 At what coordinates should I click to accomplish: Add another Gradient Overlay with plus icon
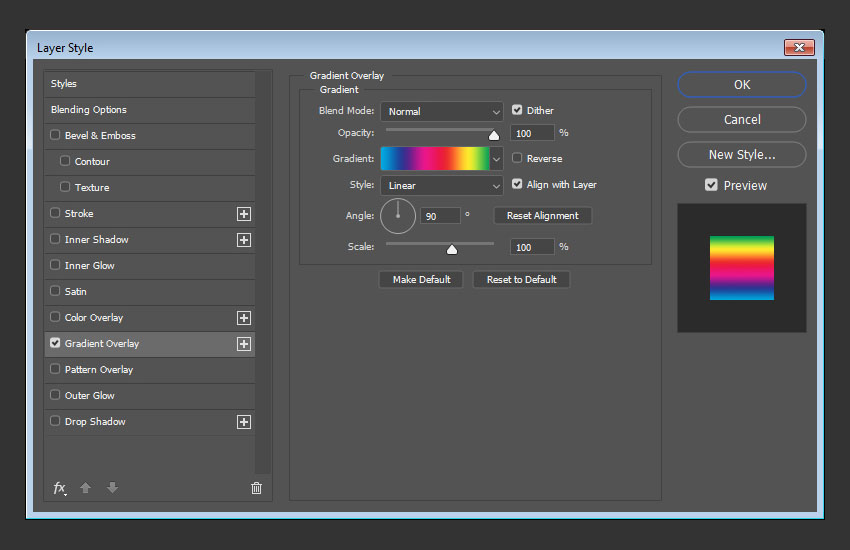pyautogui.click(x=244, y=344)
